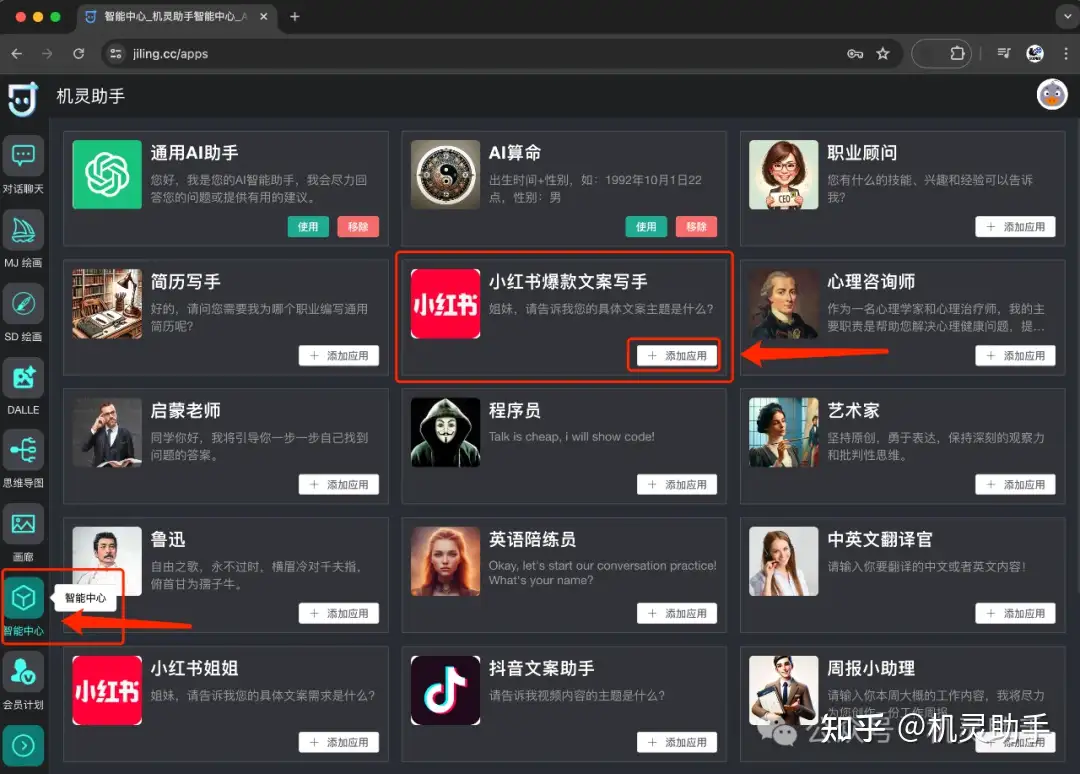Viewport: 1080px width, 774px height.
Task: Add the 艺术家 app
Action: click(1015, 484)
